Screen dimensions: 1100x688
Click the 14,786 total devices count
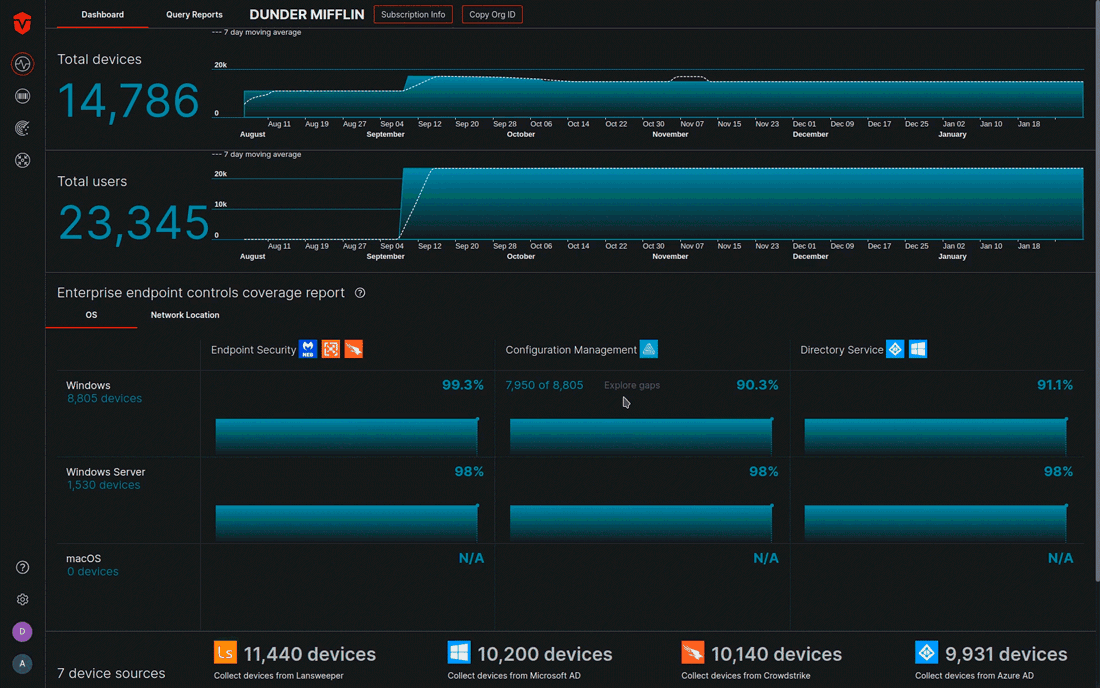(128, 100)
